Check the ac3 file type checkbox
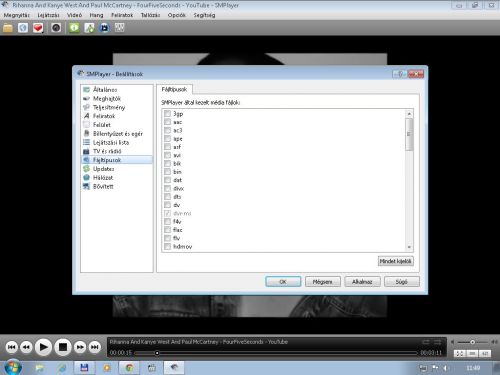This screenshot has width=500, height=375. click(x=167, y=130)
